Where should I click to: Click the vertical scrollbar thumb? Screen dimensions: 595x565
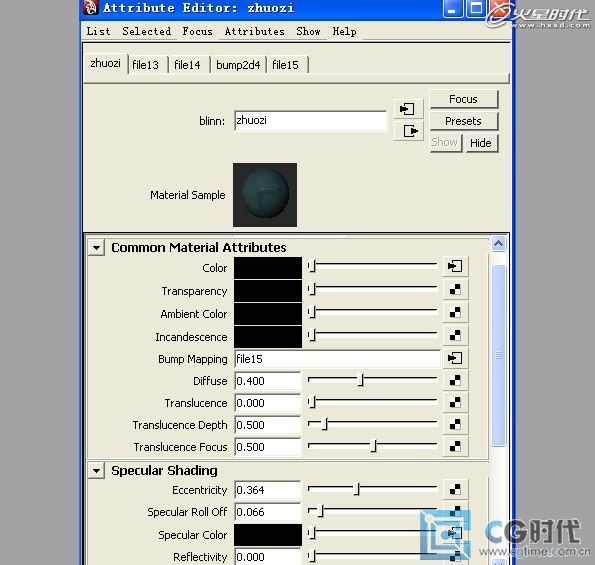point(498,356)
